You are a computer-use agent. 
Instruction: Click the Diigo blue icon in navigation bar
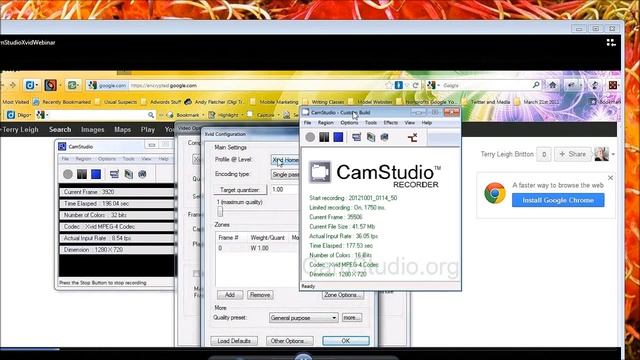click(30, 85)
